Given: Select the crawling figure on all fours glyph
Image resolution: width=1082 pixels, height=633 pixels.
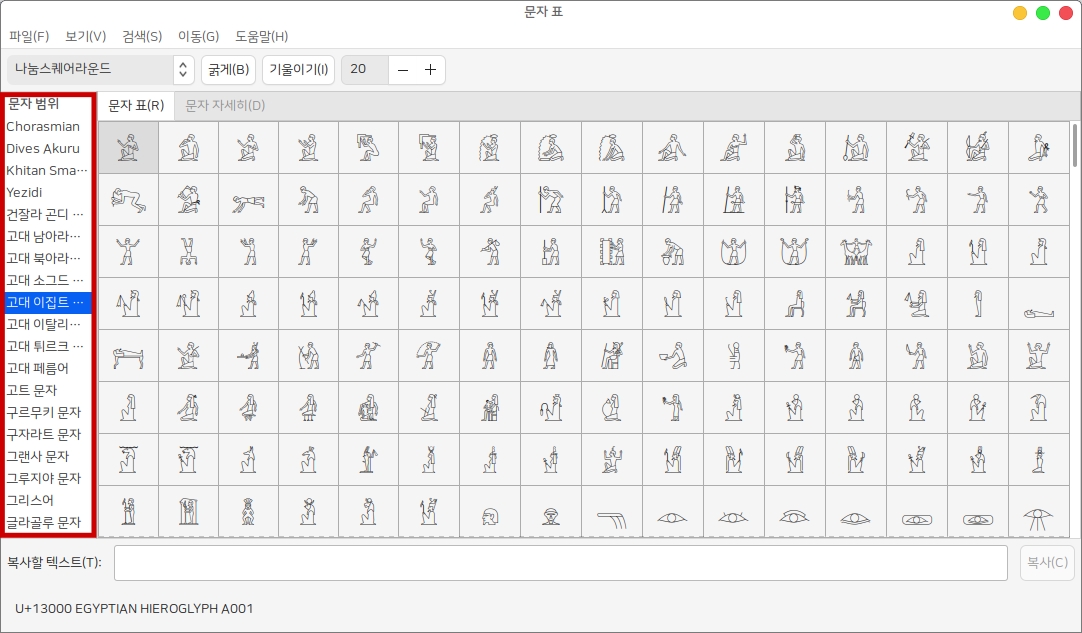Looking at the screenshot, I should coord(128,200).
